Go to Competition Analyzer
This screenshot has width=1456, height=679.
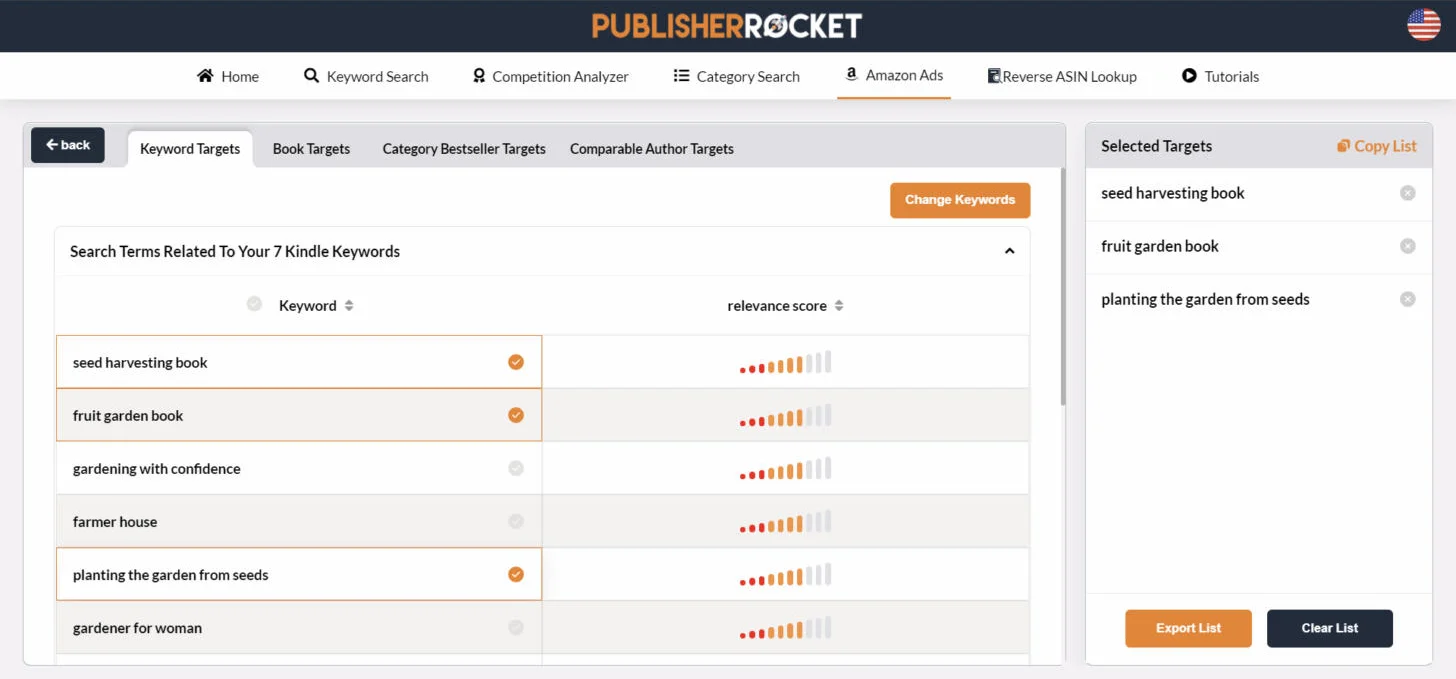[x=550, y=76]
